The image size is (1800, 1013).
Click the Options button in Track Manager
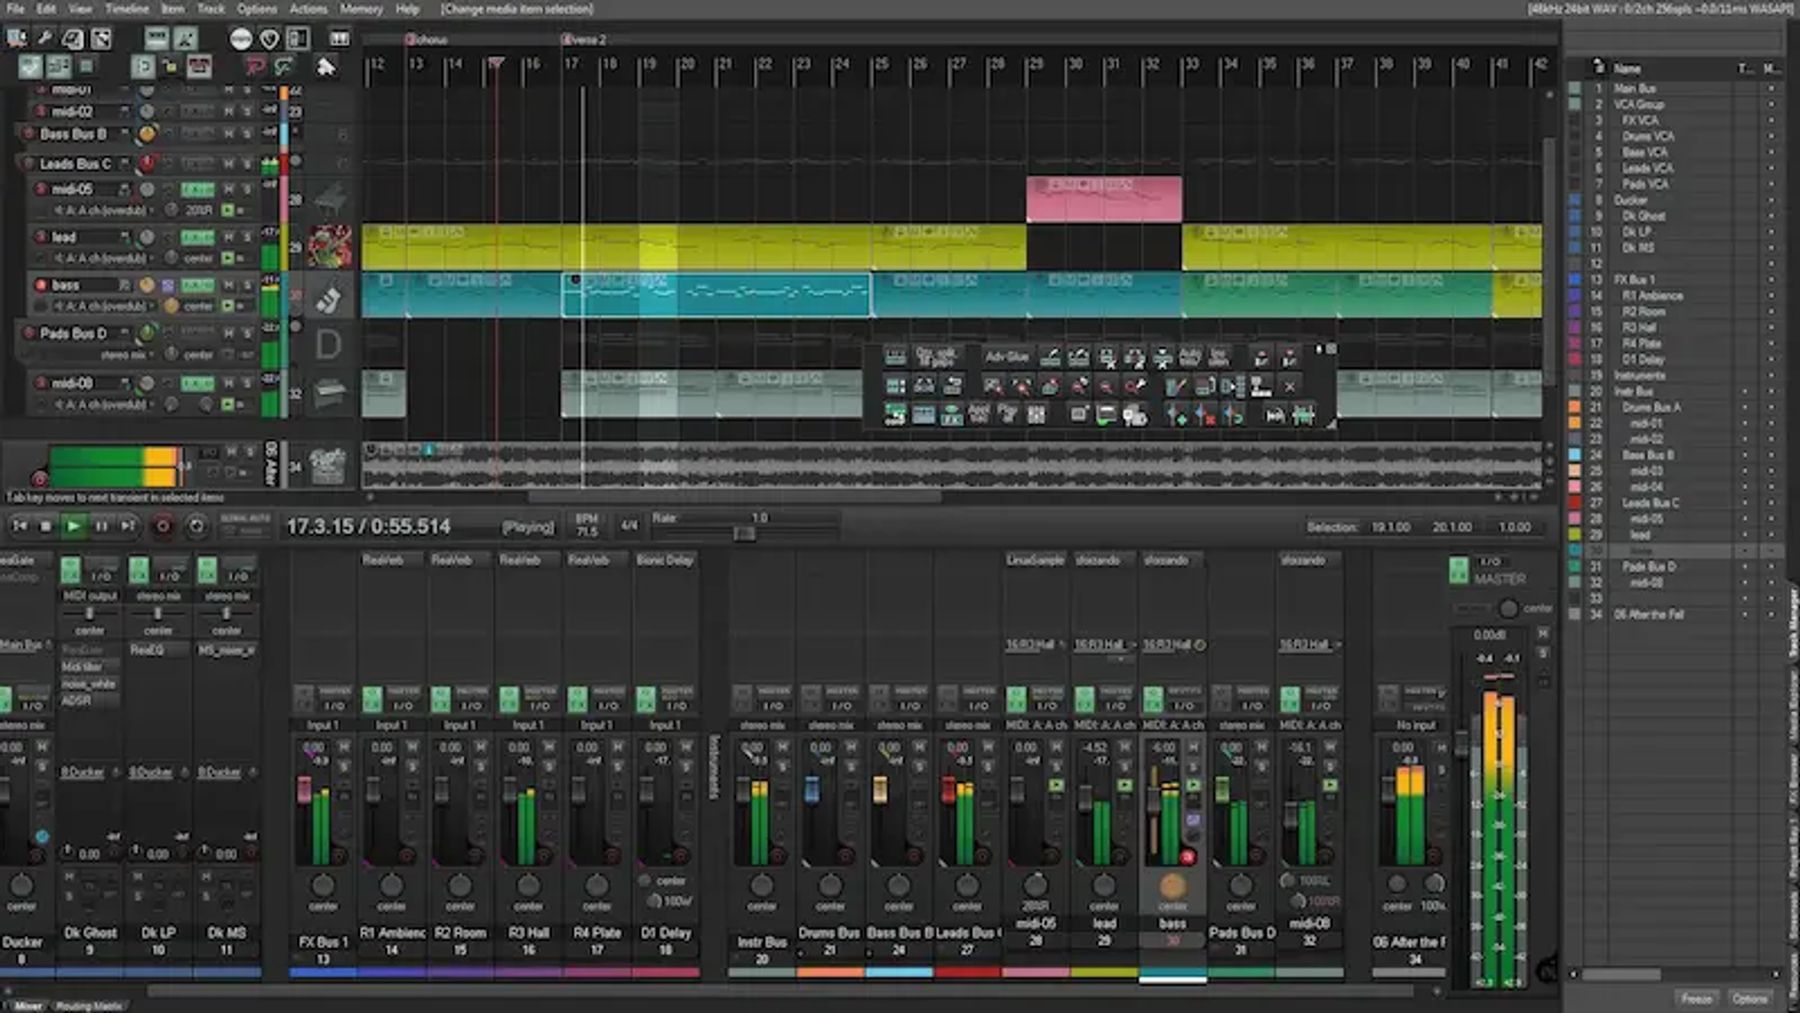pos(1750,998)
